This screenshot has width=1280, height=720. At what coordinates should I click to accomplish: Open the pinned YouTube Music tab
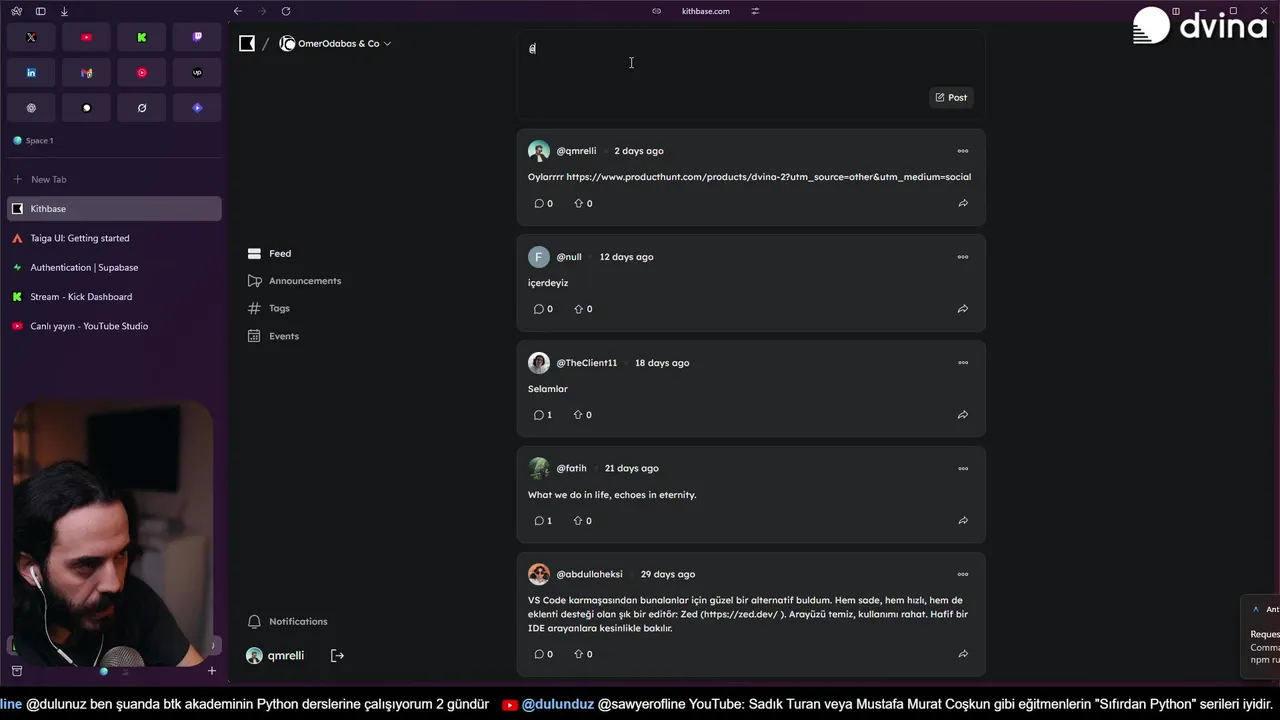coord(142,73)
